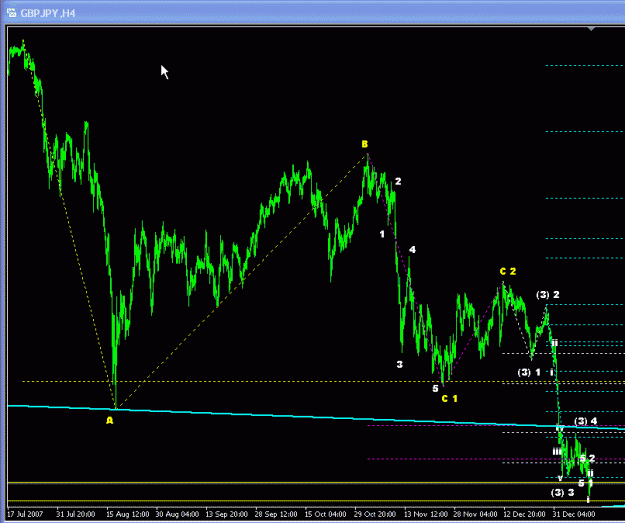Screen dimensions: 625x523
Task: Click the 13 Nov 12:00 time label
Action: pyautogui.click(x=425, y=514)
